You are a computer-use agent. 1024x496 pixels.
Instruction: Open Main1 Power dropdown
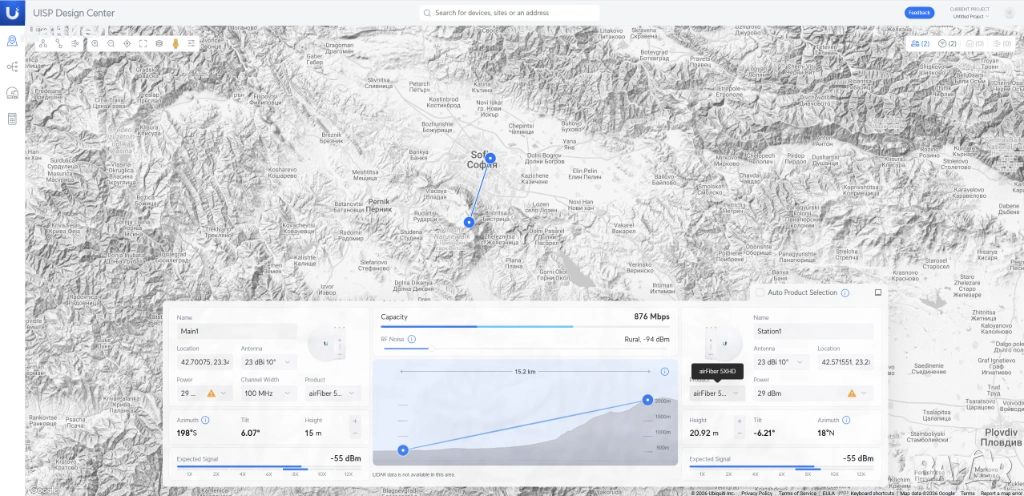204,394
